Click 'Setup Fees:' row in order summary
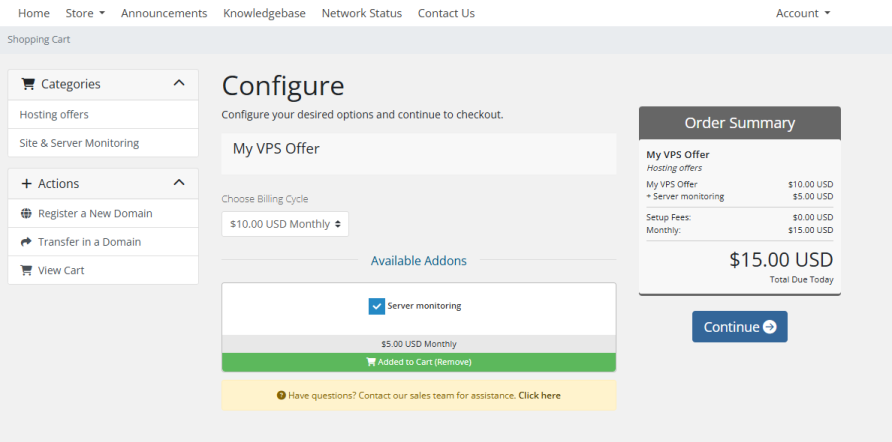Image resolution: width=892 pixels, height=442 pixels. click(x=740, y=217)
